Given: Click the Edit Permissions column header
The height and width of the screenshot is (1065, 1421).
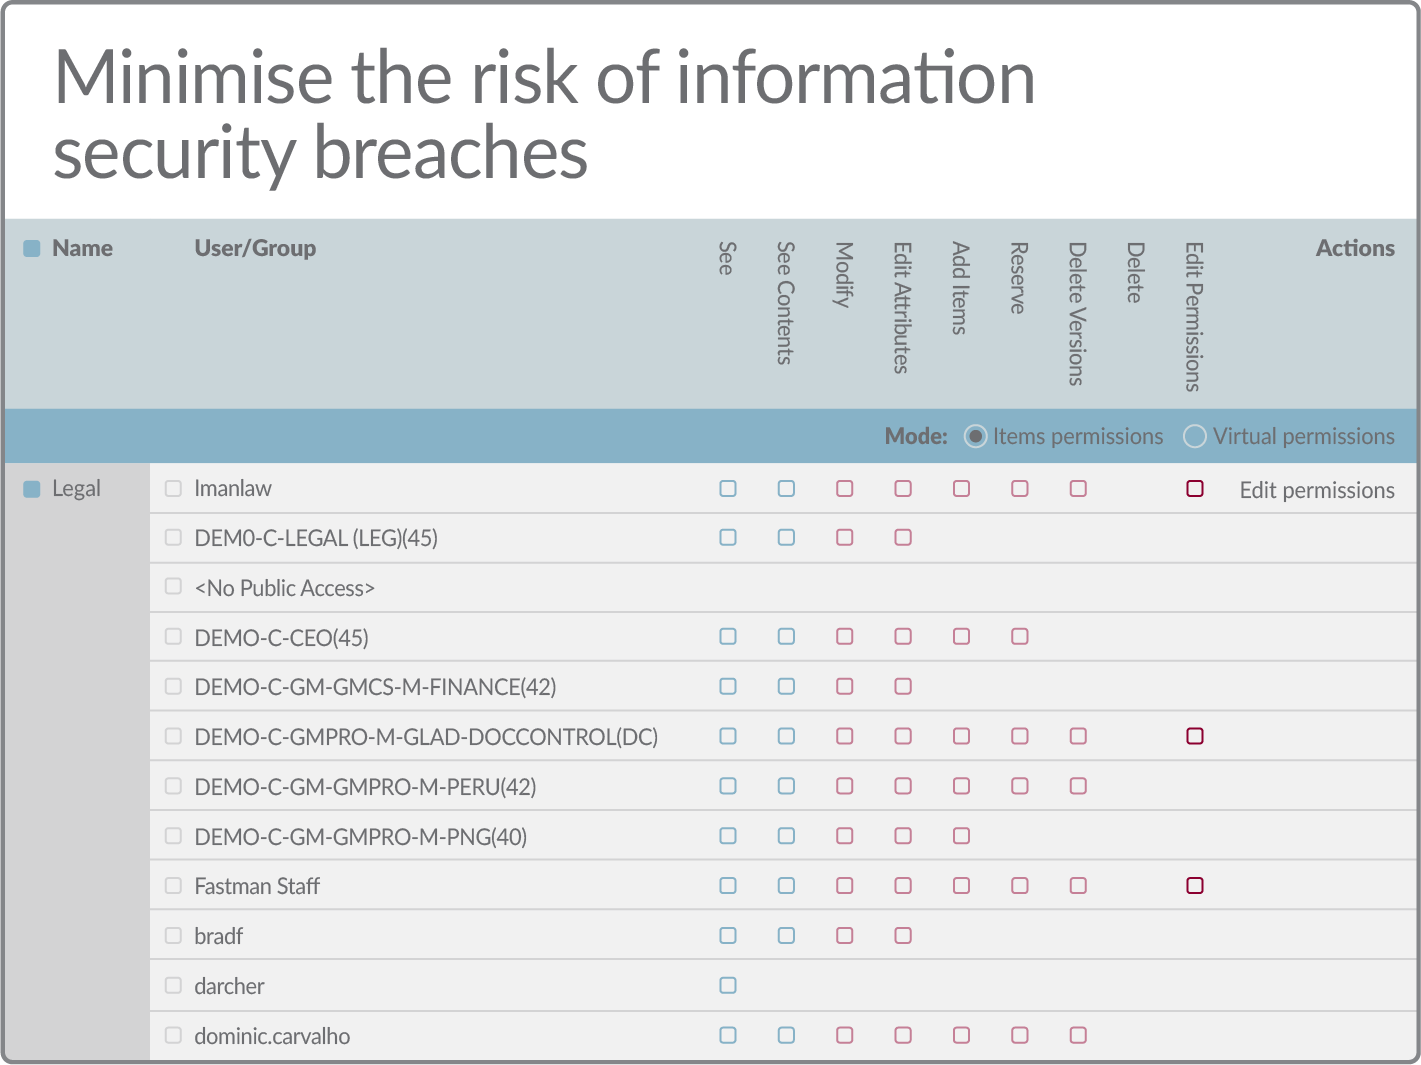Looking at the screenshot, I should click(1193, 316).
